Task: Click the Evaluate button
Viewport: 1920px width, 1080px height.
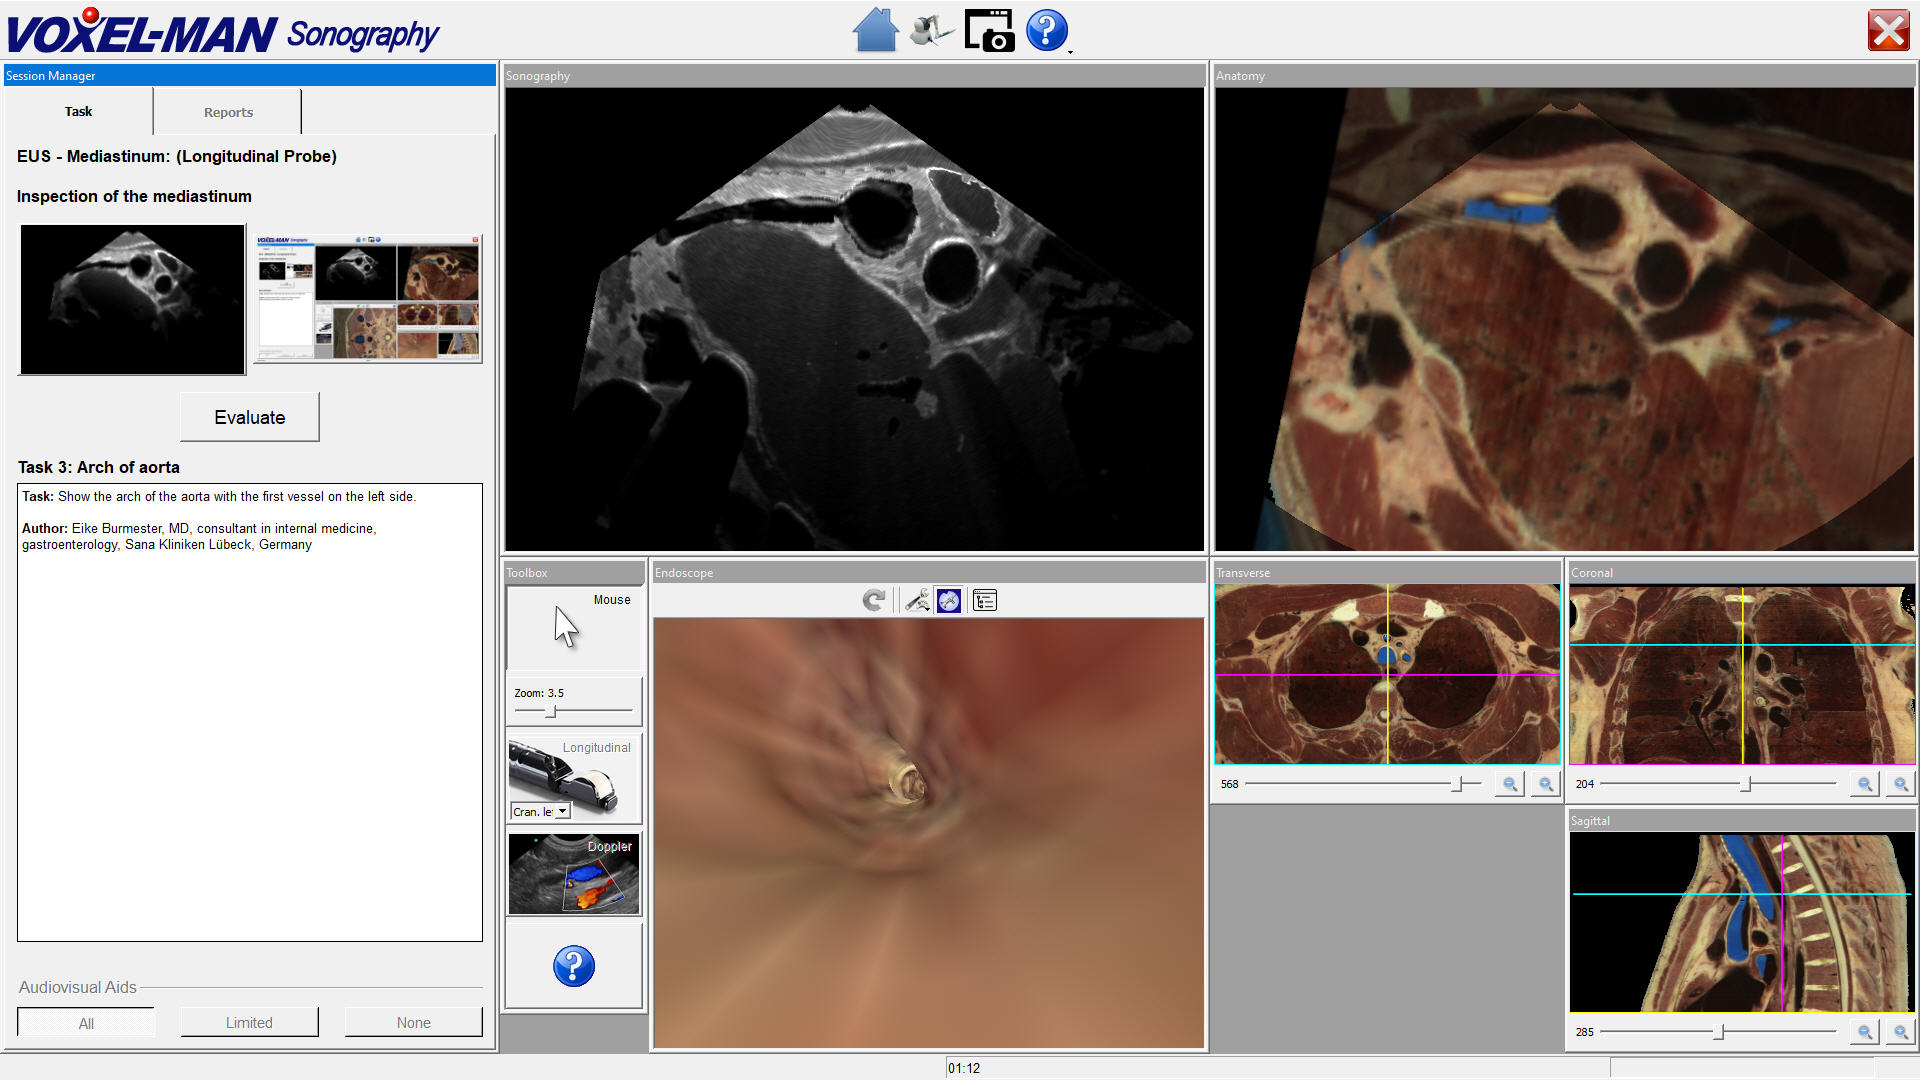Action: pos(250,417)
